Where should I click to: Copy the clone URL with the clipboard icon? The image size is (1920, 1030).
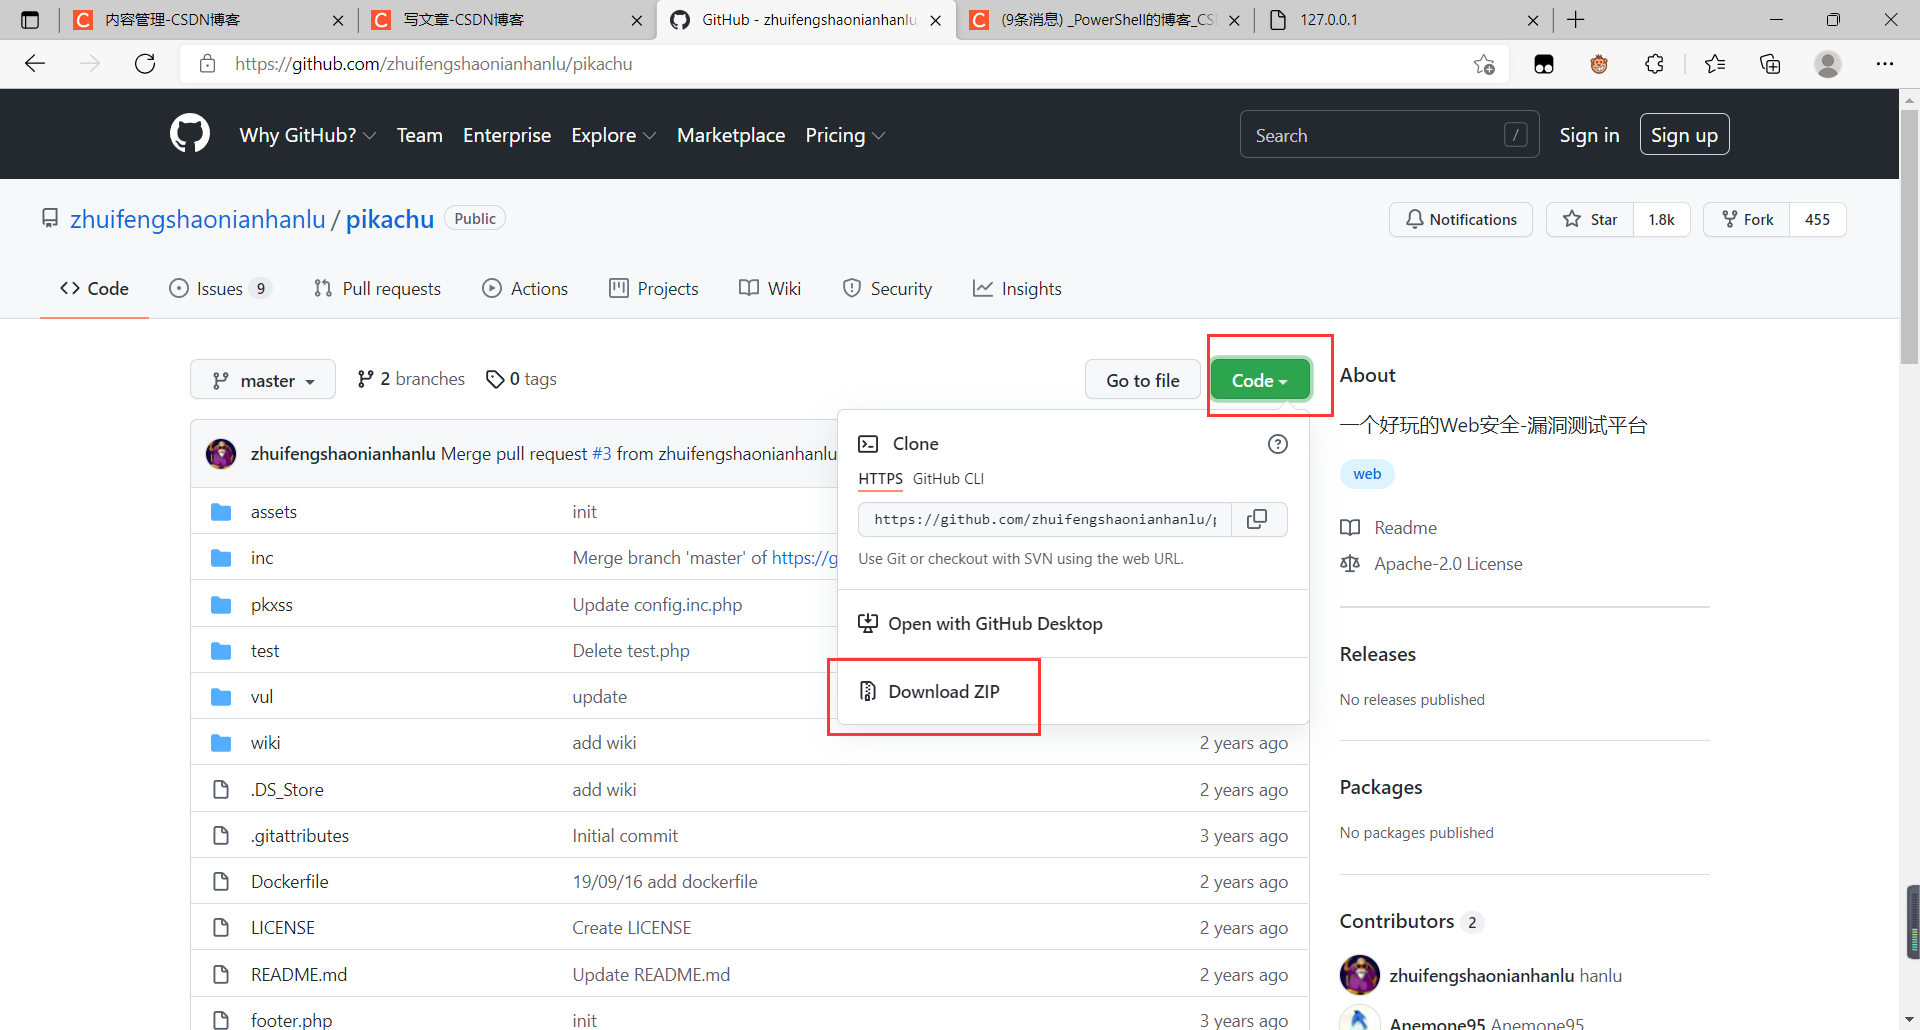[1258, 519]
